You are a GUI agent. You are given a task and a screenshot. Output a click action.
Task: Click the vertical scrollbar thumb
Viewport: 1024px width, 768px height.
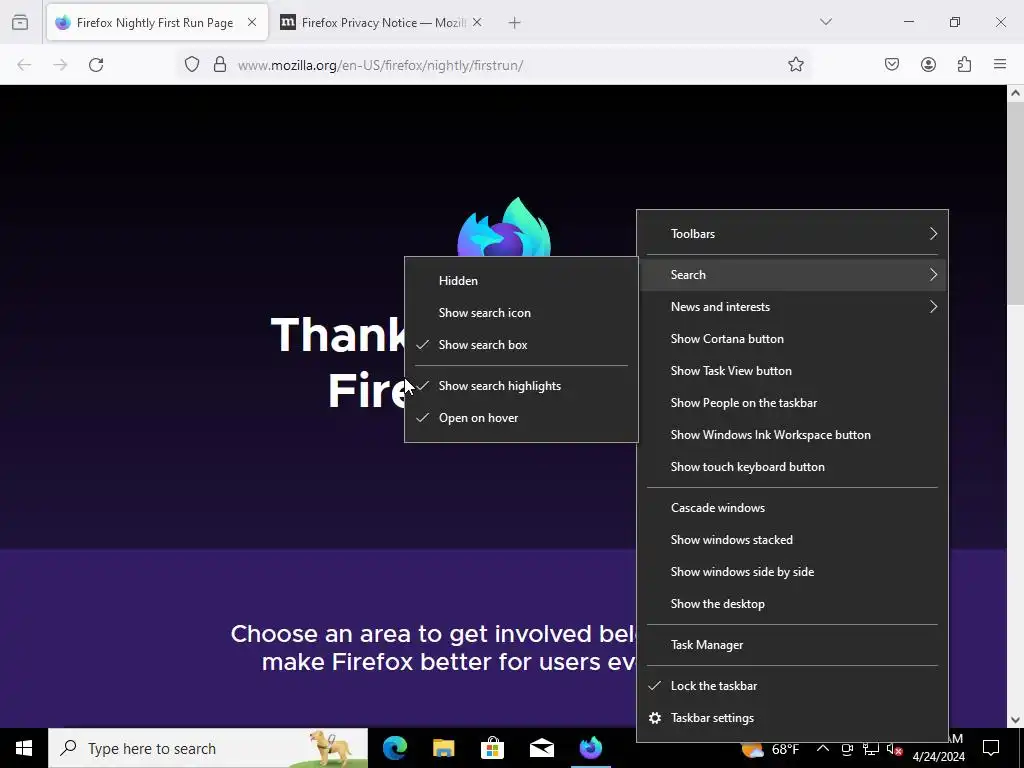pos(1015,202)
